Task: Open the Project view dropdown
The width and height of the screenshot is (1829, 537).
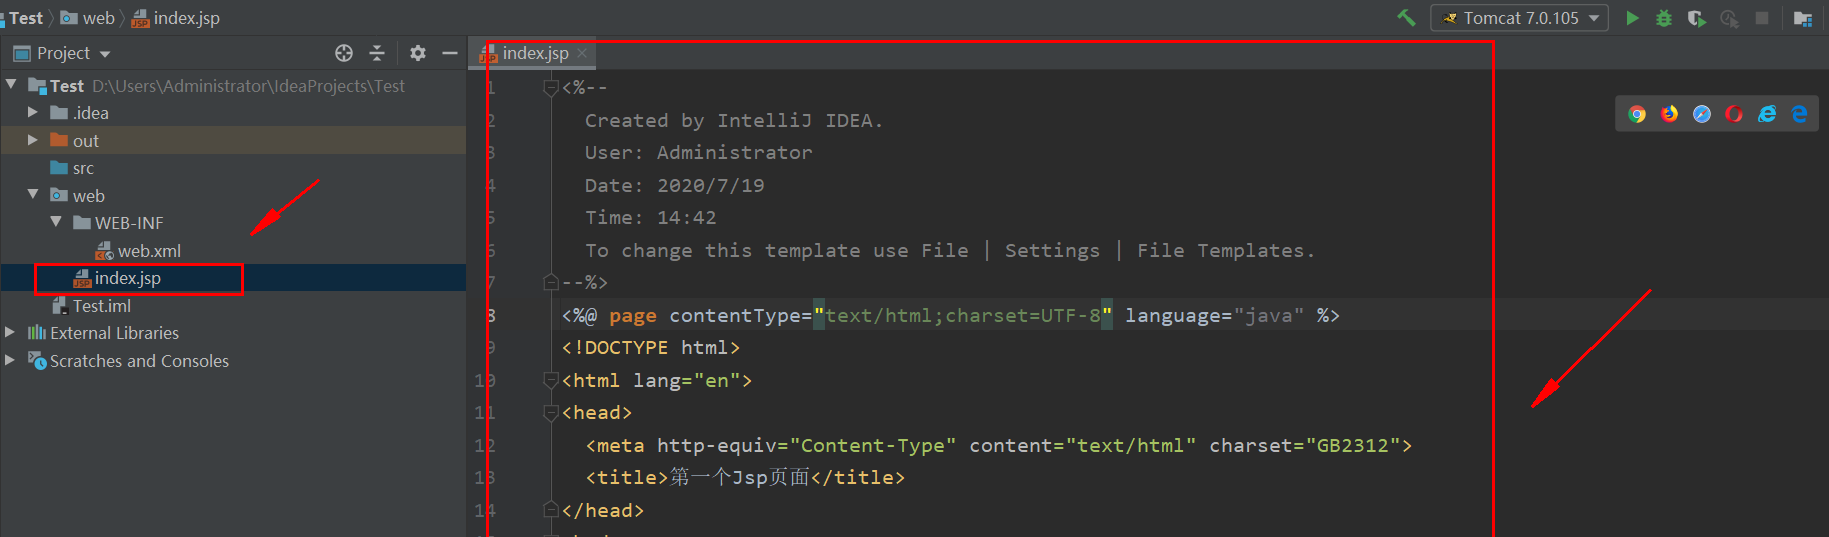Action: click(62, 53)
